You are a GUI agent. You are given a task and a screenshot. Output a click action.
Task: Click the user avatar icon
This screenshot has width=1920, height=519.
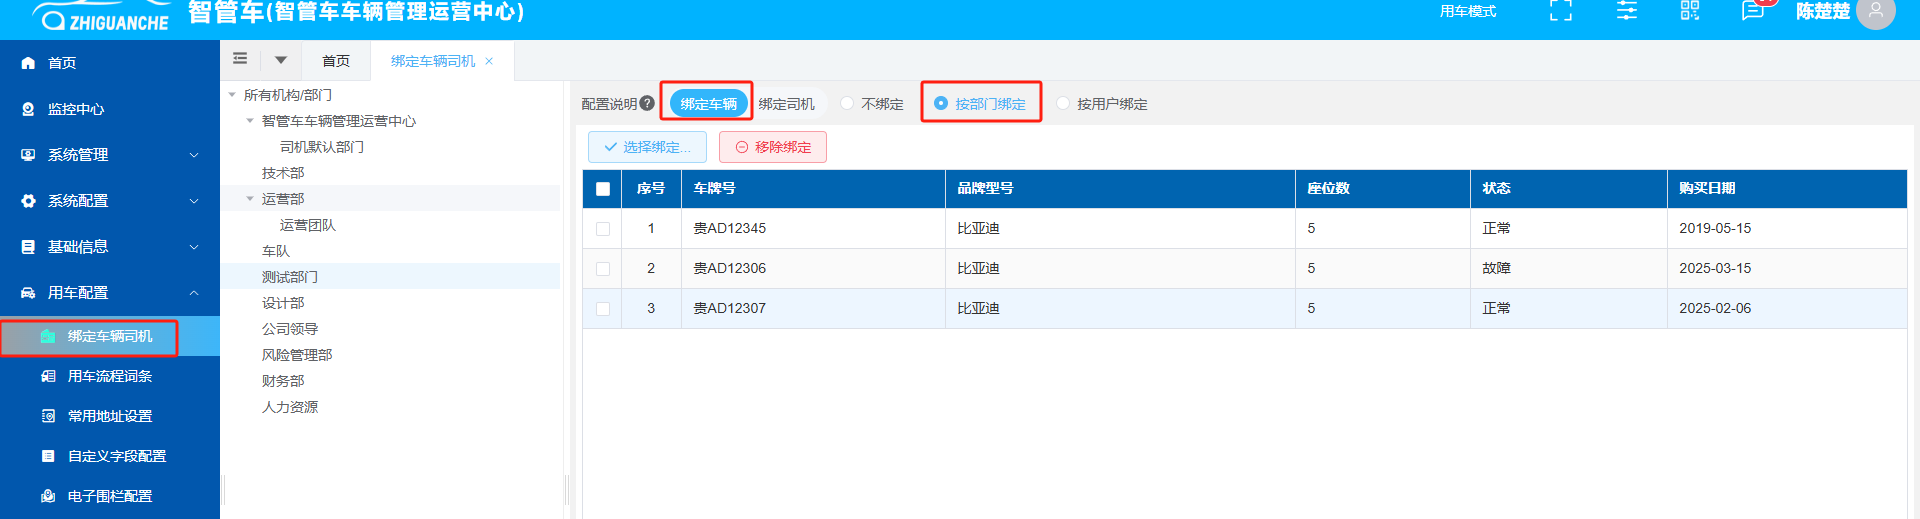point(1875,12)
